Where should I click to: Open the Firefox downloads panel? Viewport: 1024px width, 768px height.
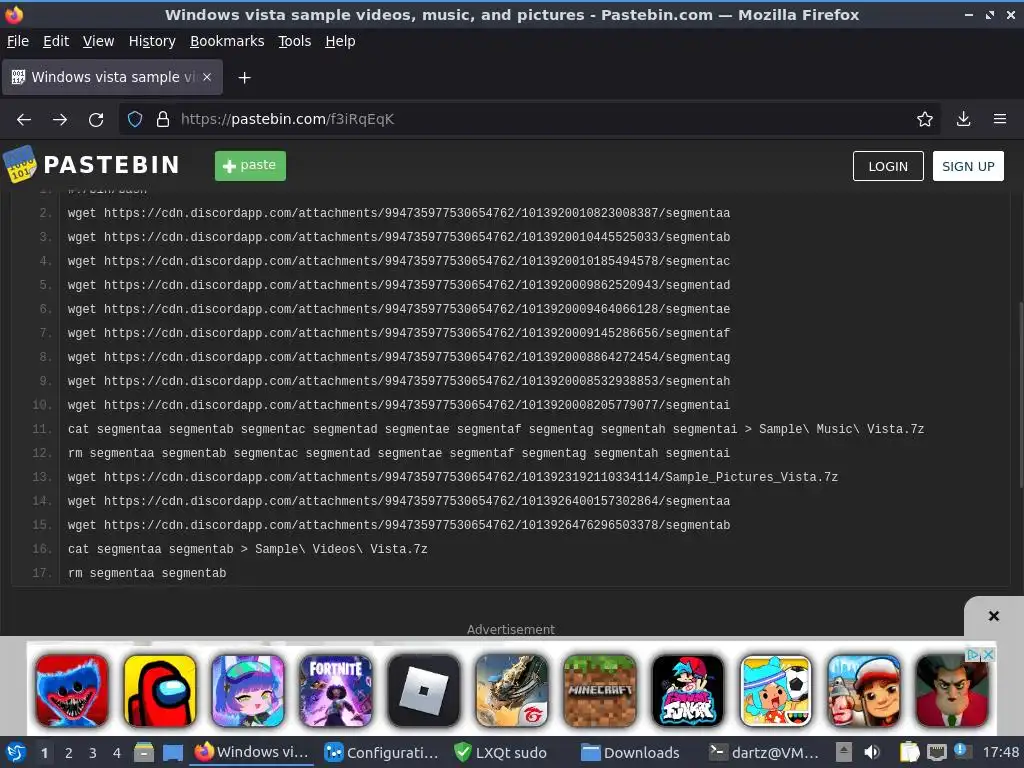click(x=963, y=120)
